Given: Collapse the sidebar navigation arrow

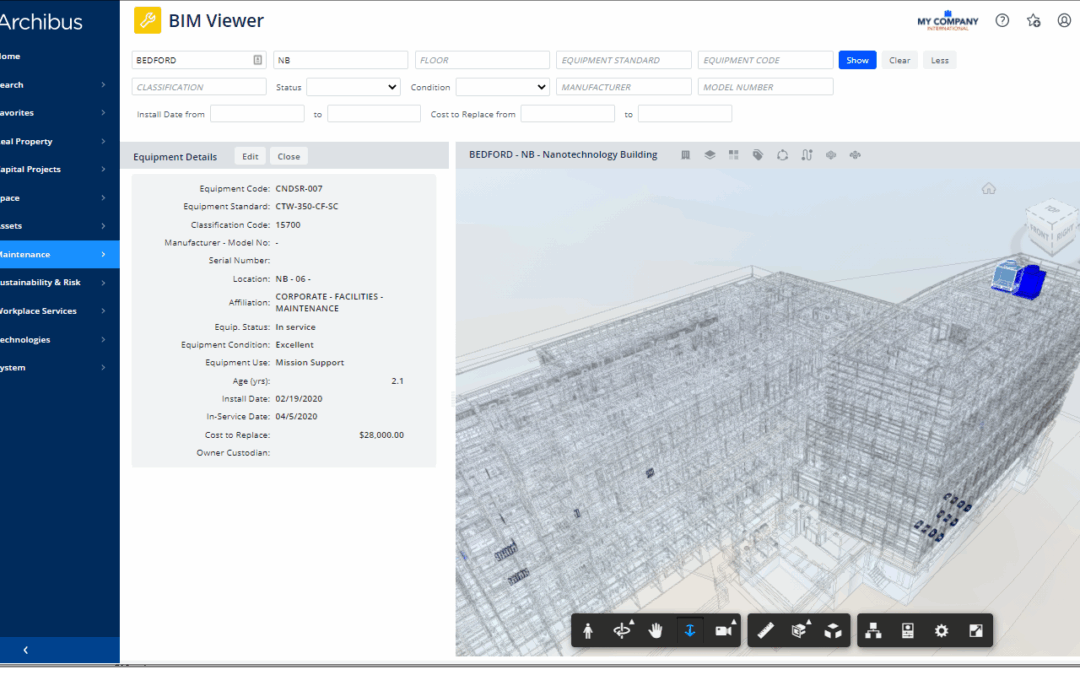Looking at the screenshot, I should coord(25,650).
